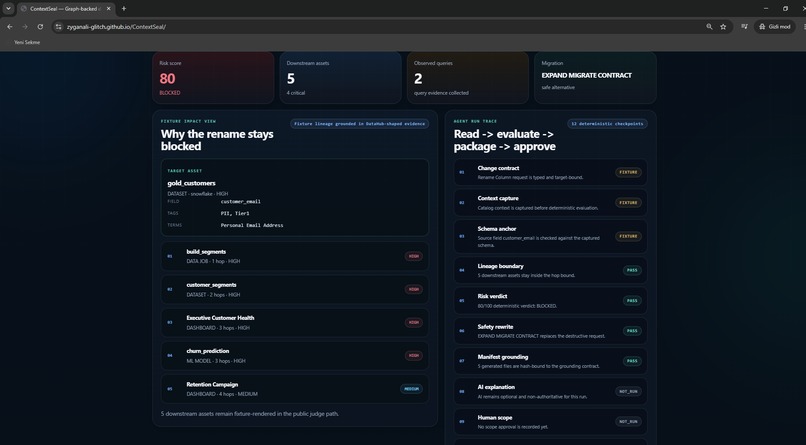Click the Read evaluate package approve heading
This screenshot has width=806, height=445.
tap(504, 140)
